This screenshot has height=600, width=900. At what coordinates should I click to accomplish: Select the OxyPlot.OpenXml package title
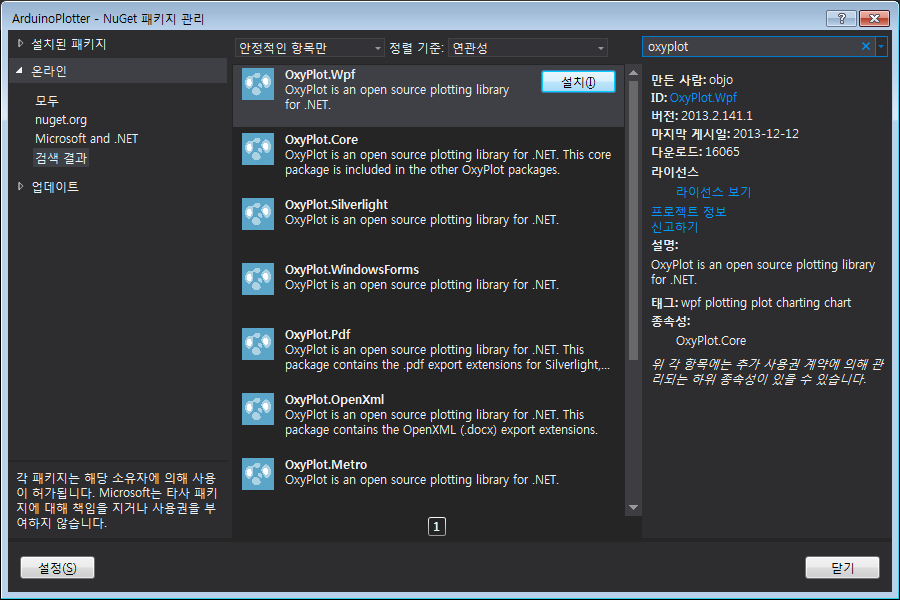[335, 399]
